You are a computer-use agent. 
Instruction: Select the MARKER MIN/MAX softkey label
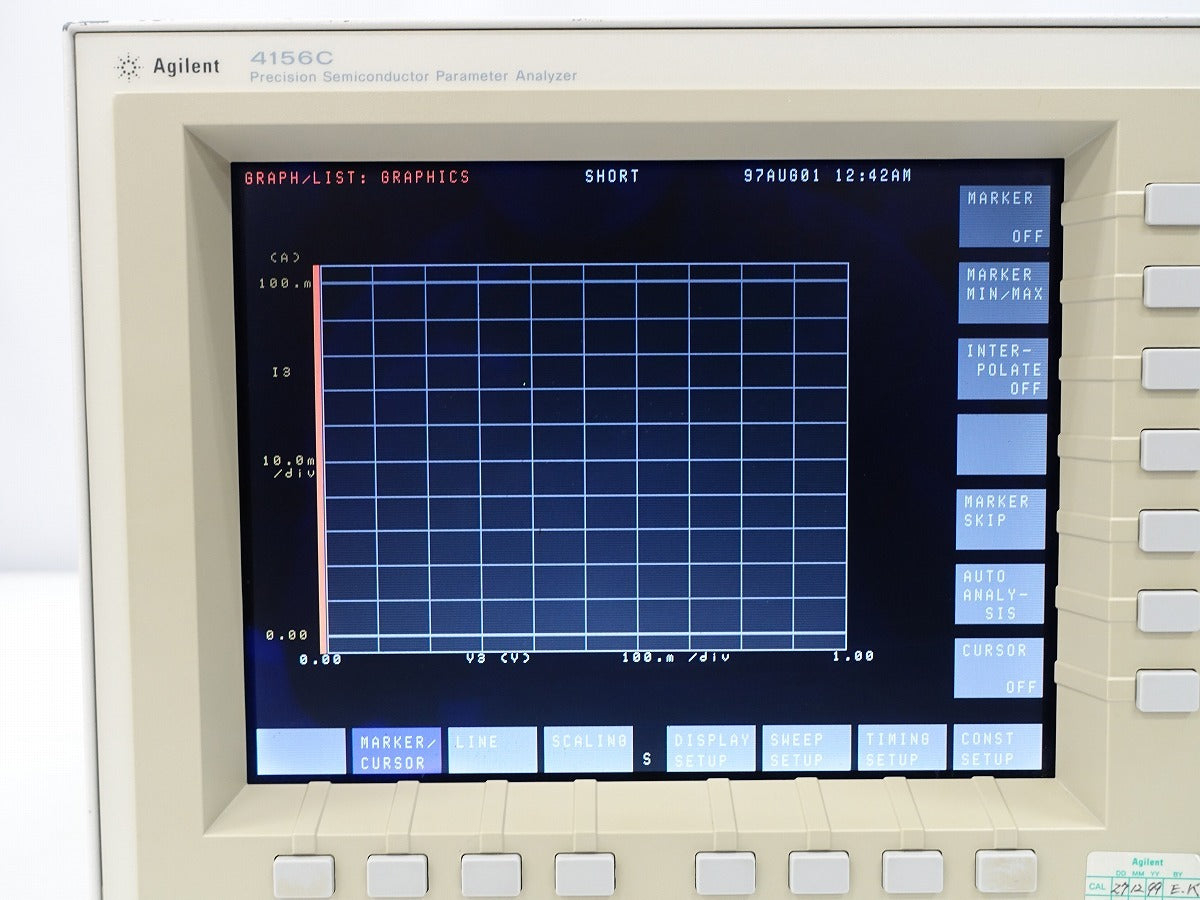1004,292
